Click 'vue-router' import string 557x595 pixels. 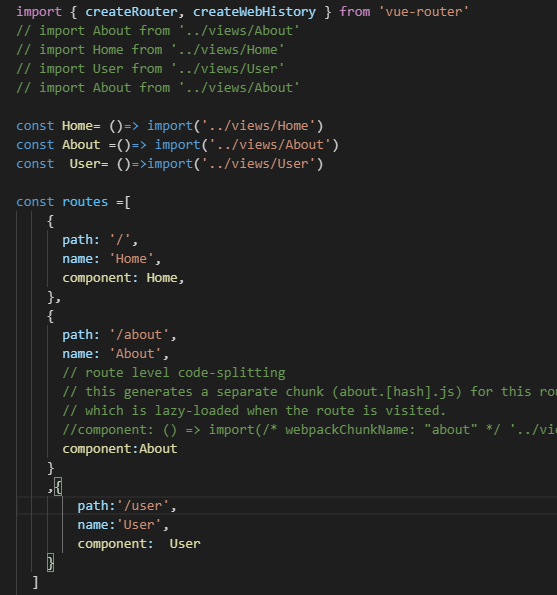point(423,12)
